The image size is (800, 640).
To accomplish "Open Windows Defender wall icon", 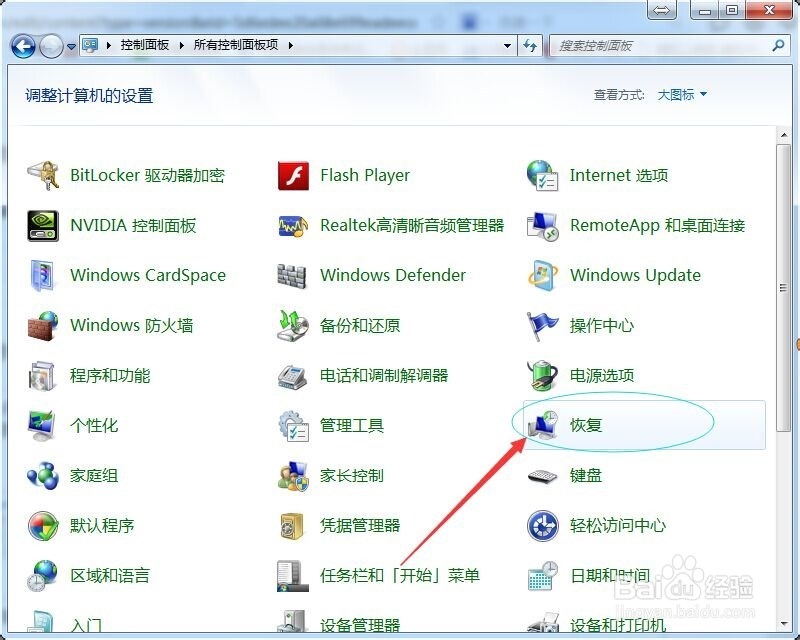I will click(x=293, y=276).
